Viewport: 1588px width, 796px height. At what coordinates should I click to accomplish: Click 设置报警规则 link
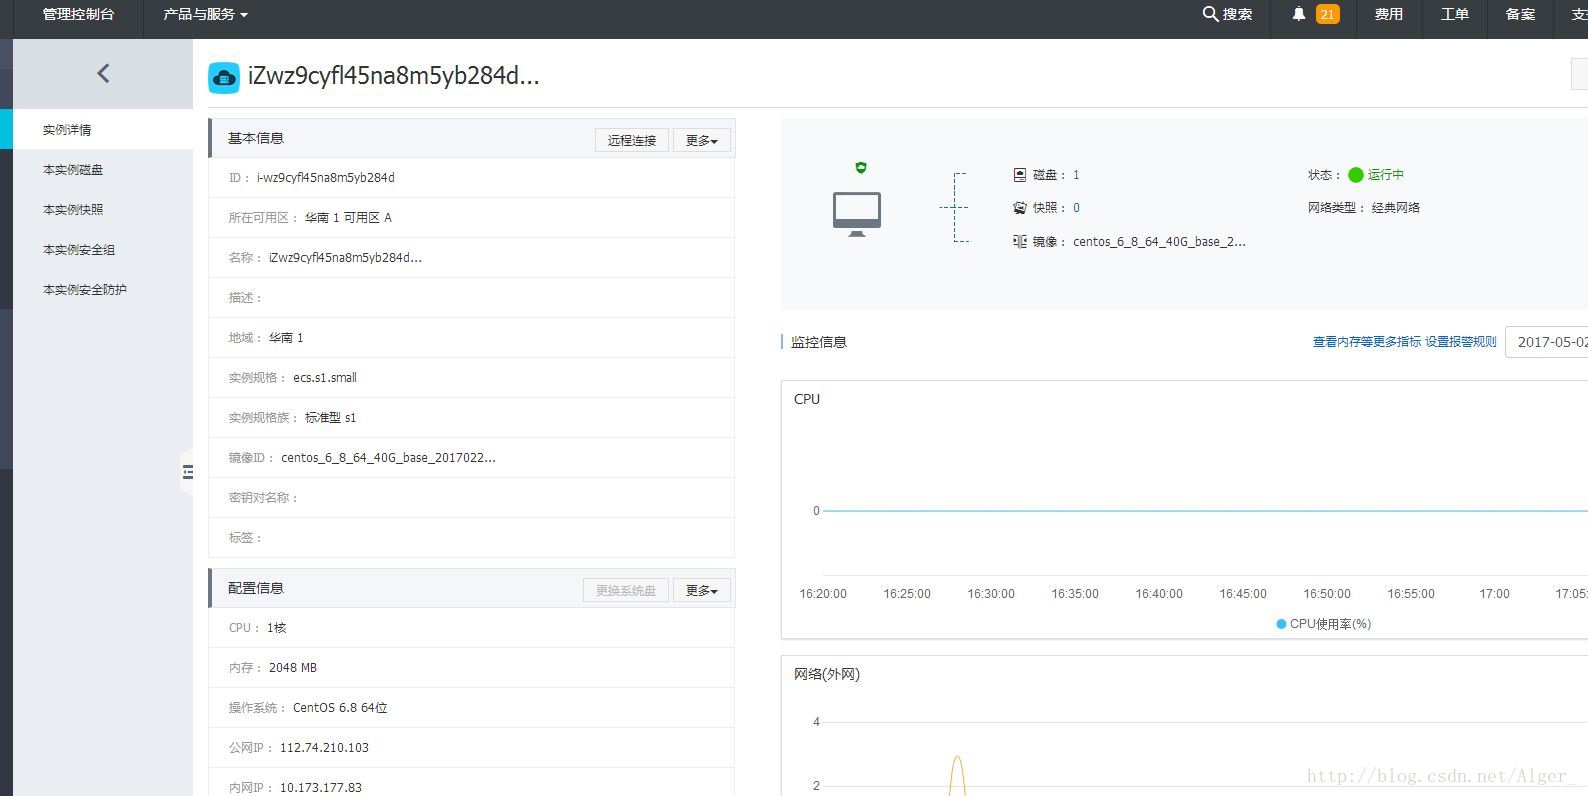click(x=1461, y=342)
